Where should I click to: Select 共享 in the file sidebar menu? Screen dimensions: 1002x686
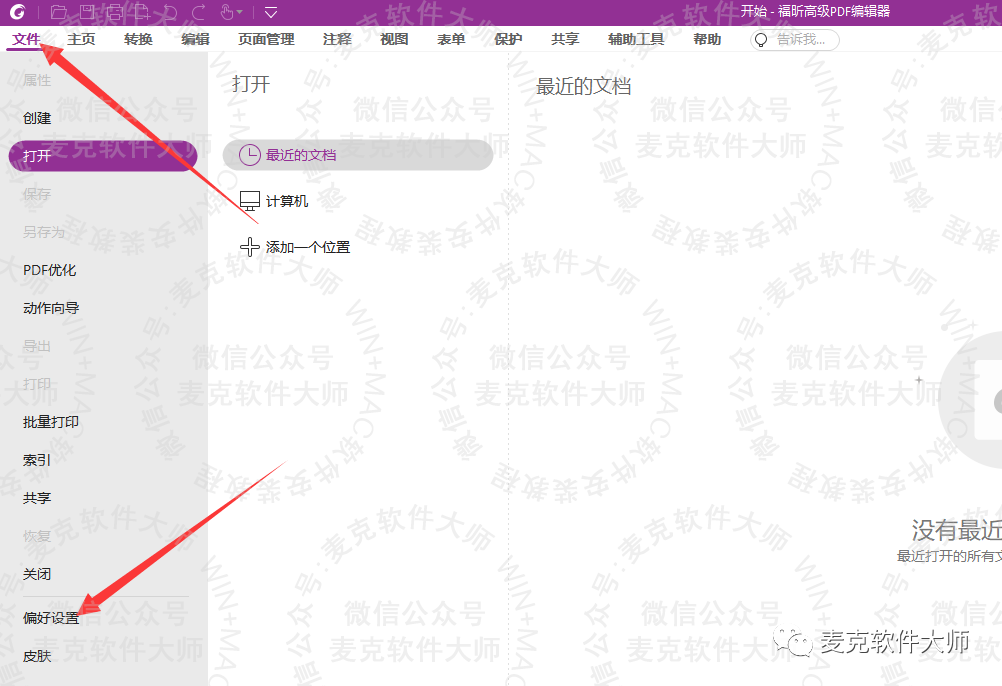pyautogui.click(x=37, y=498)
